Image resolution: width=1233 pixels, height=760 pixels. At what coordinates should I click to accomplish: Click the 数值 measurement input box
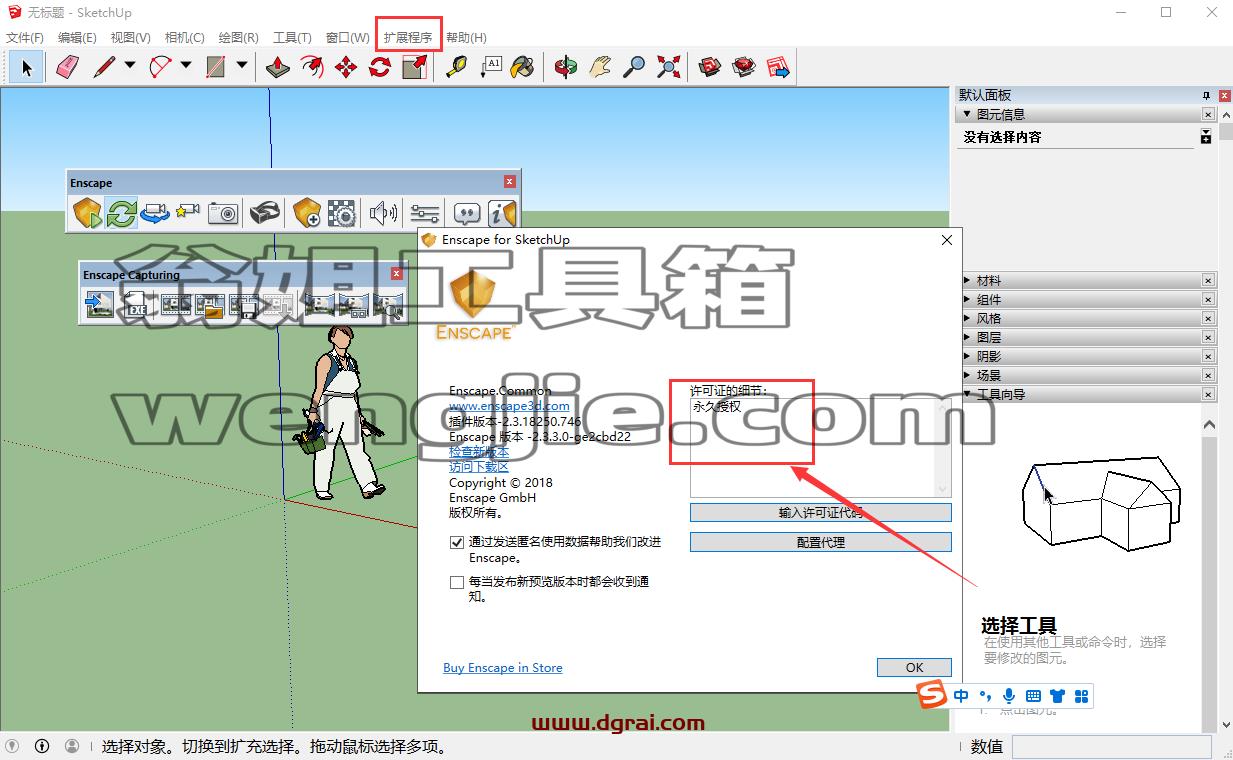coord(1113,746)
